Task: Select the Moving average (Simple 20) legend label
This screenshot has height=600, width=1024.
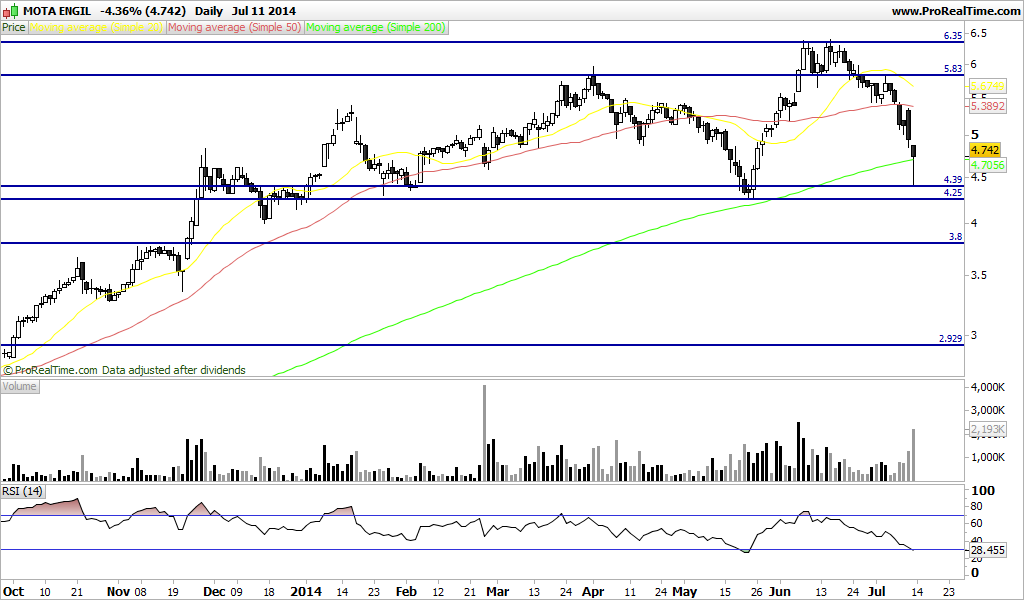Action: coord(96,27)
